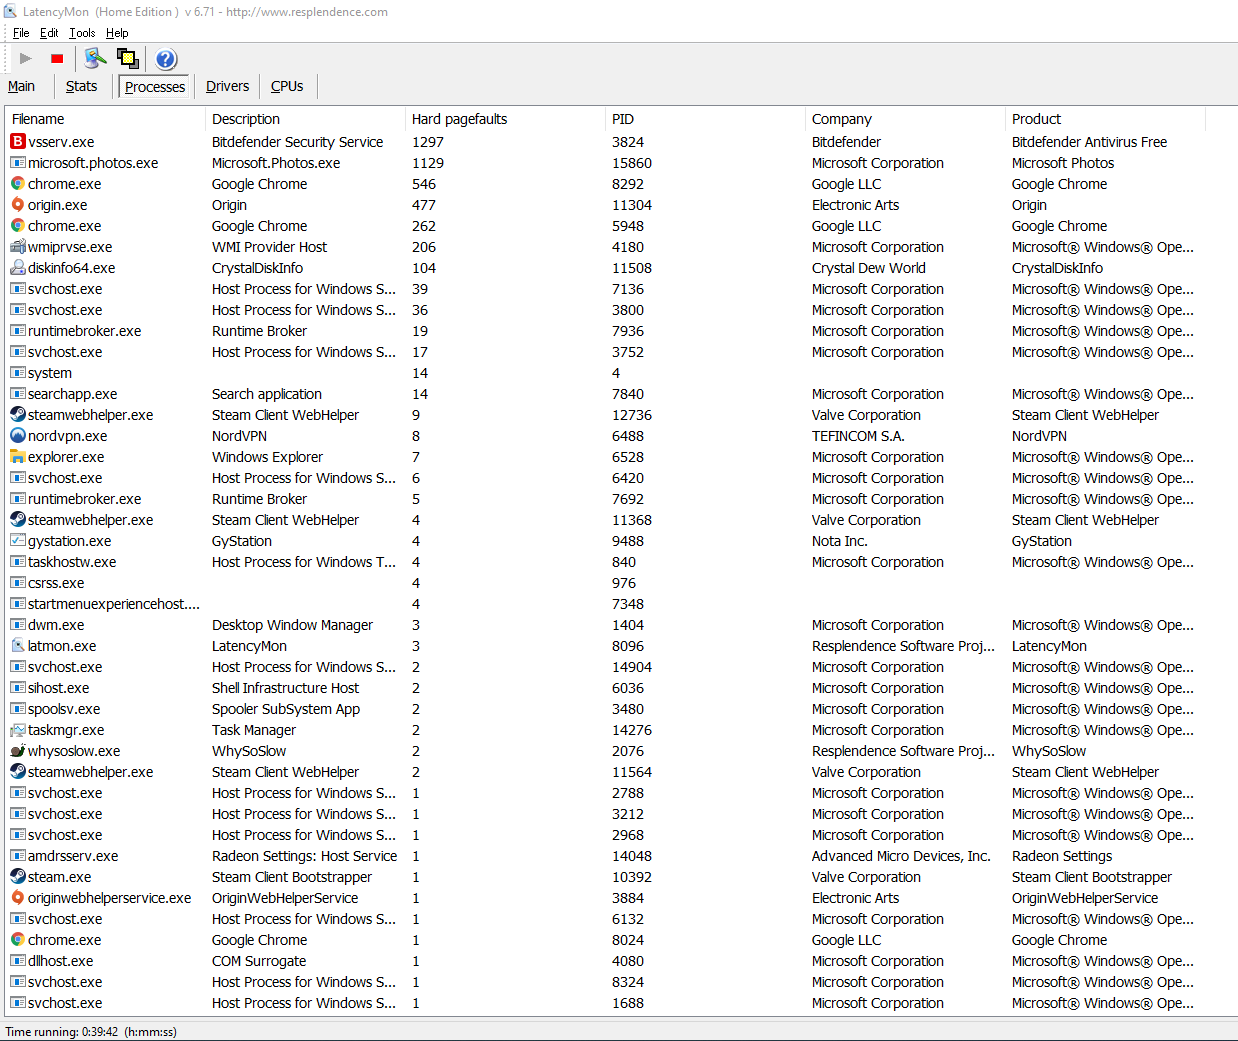Click the Chrome icon for PID 8024

[18, 940]
